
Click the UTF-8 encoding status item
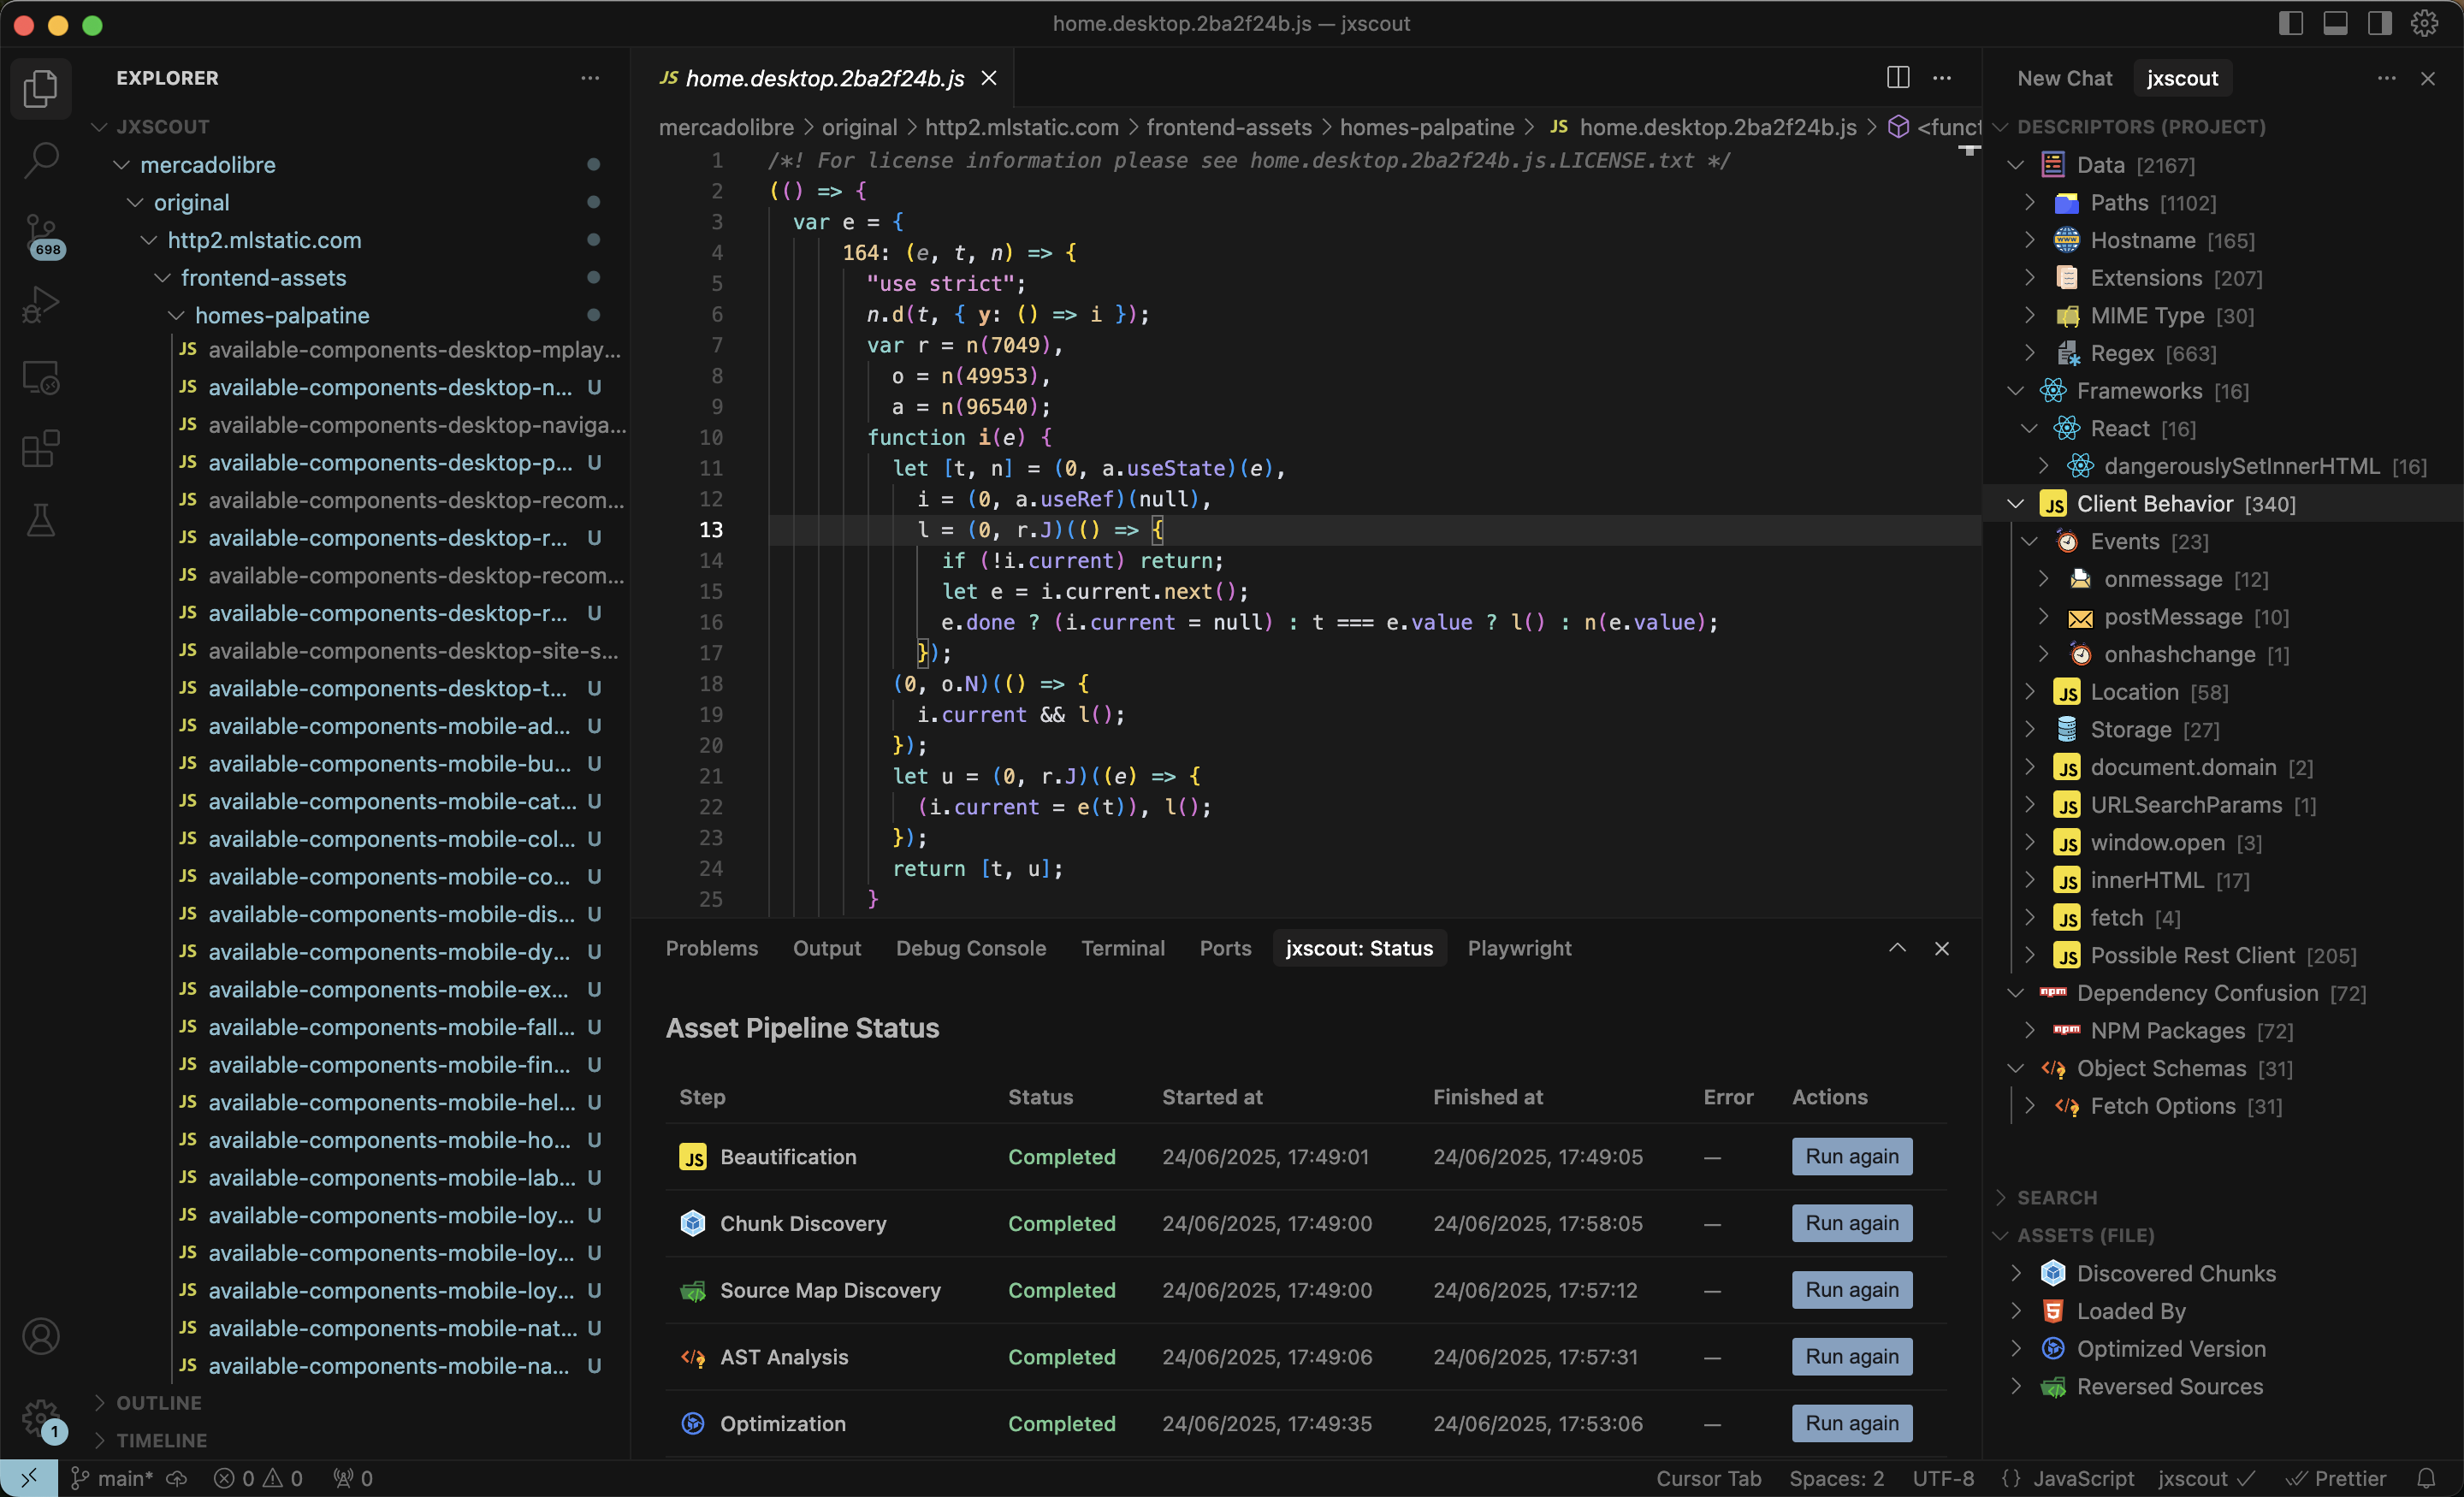pyautogui.click(x=1943, y=1478)
